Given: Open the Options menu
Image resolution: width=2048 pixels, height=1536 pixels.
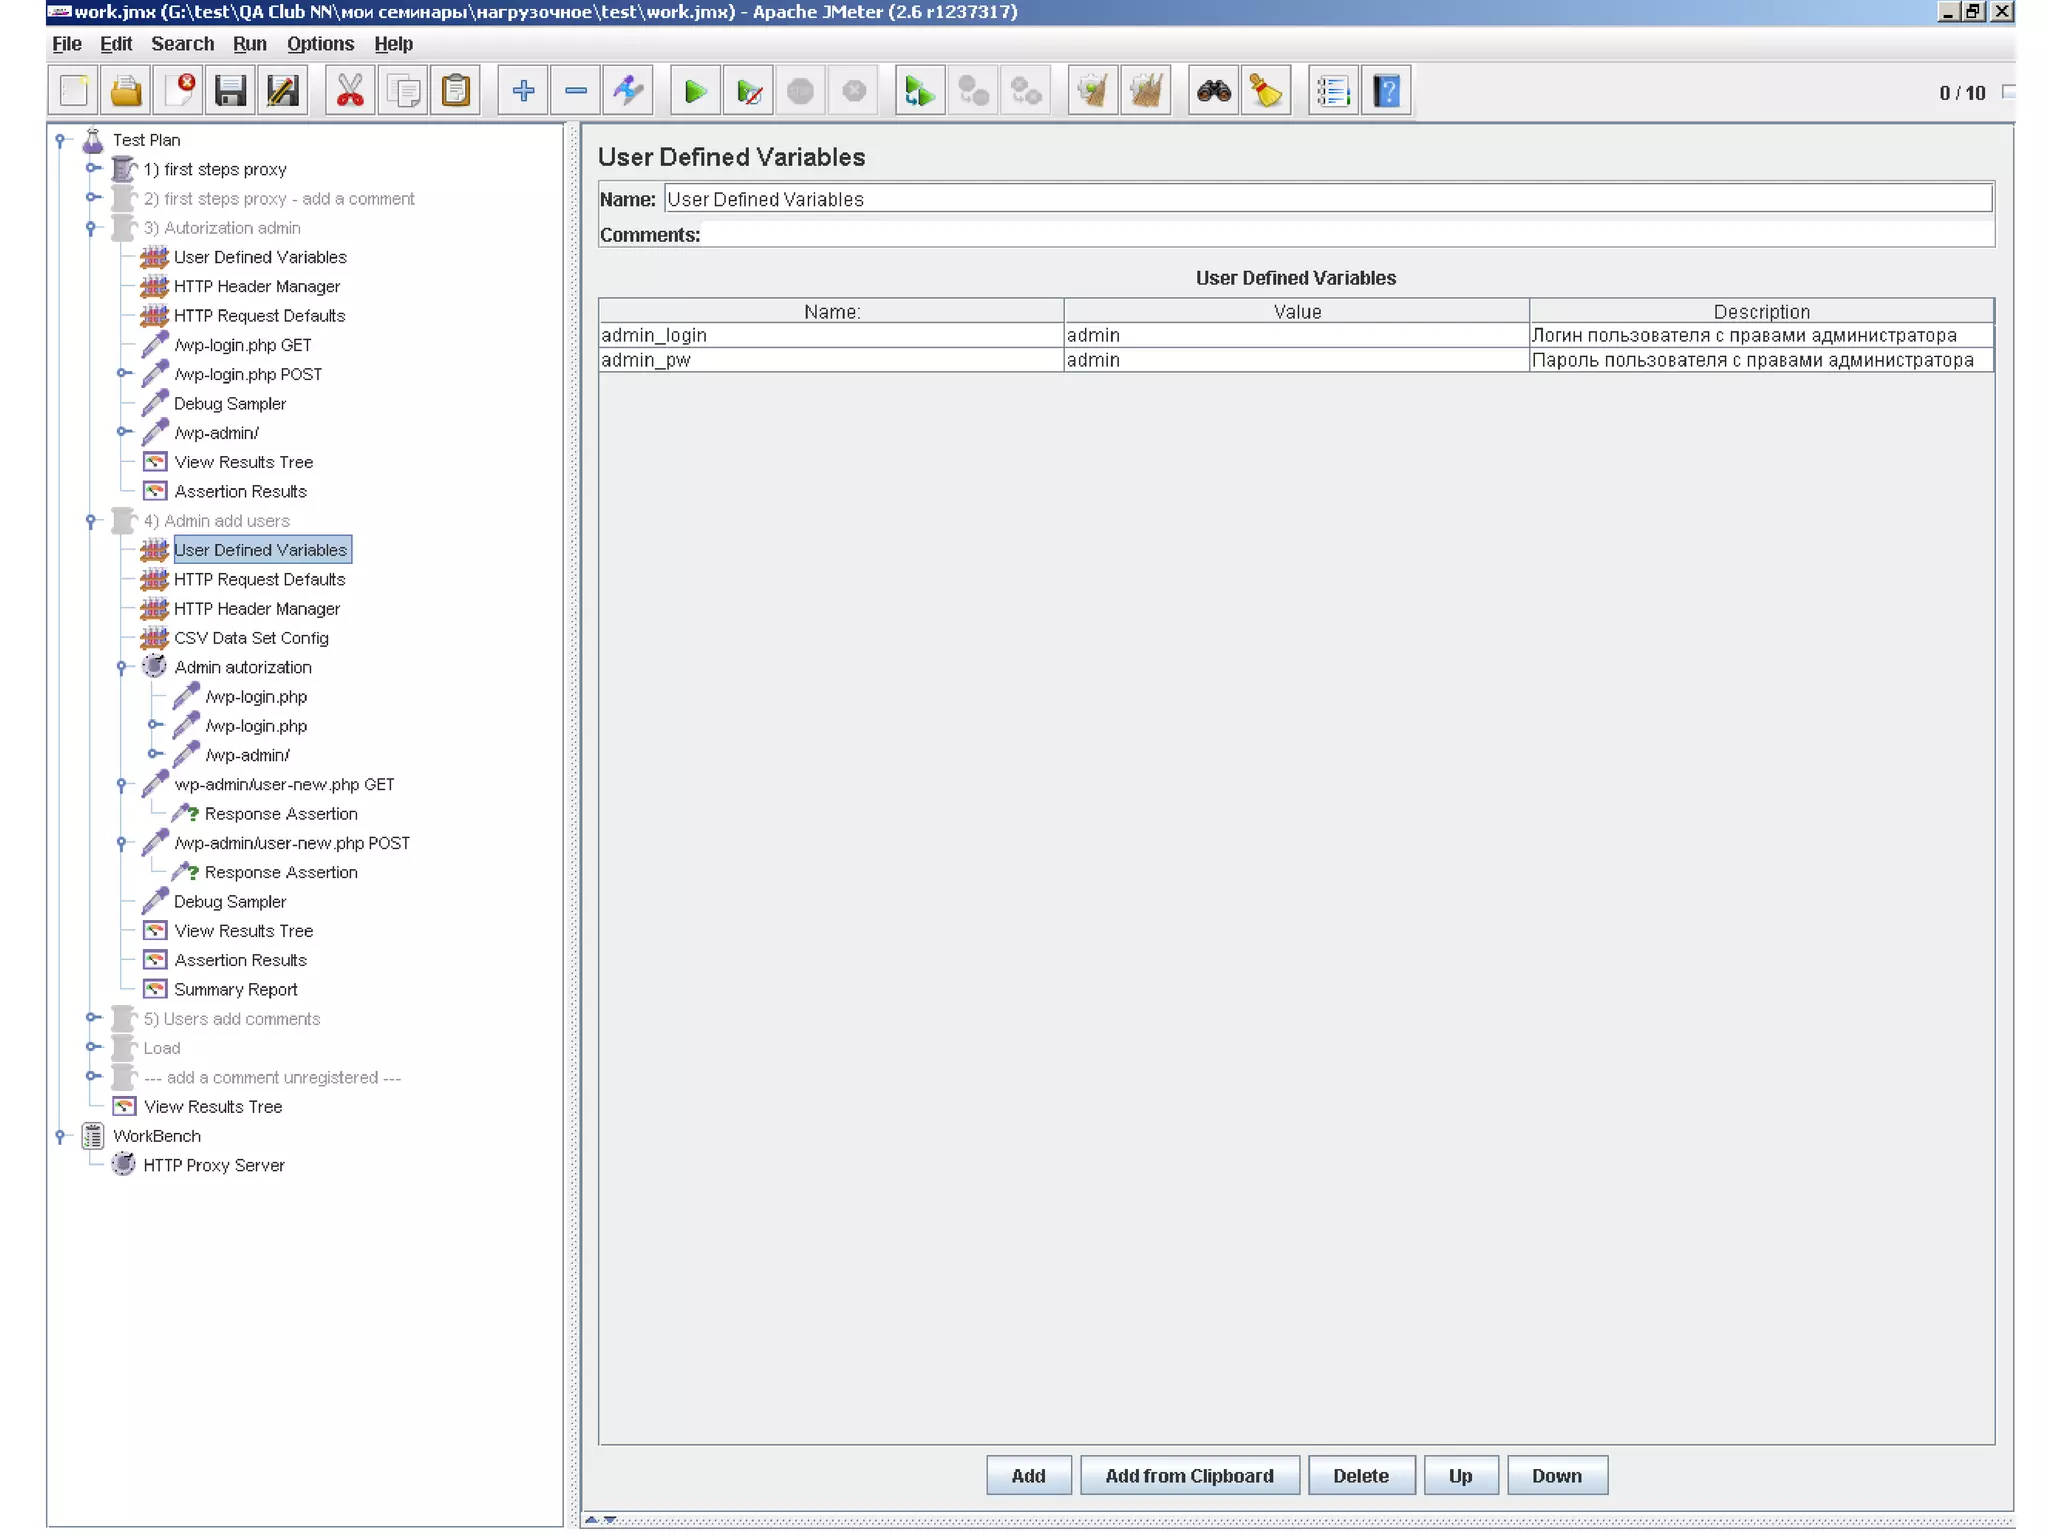Looking at the screenshot, I should point(320,44).
